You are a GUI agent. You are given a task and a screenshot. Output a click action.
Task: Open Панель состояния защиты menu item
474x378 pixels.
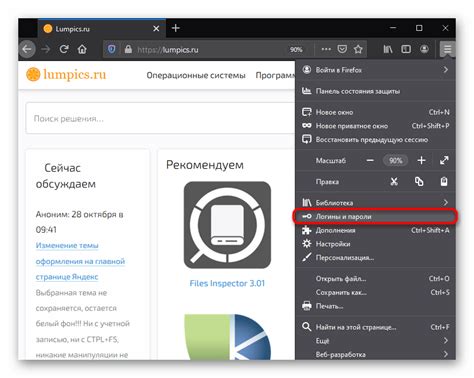click(x=375, y=91)
